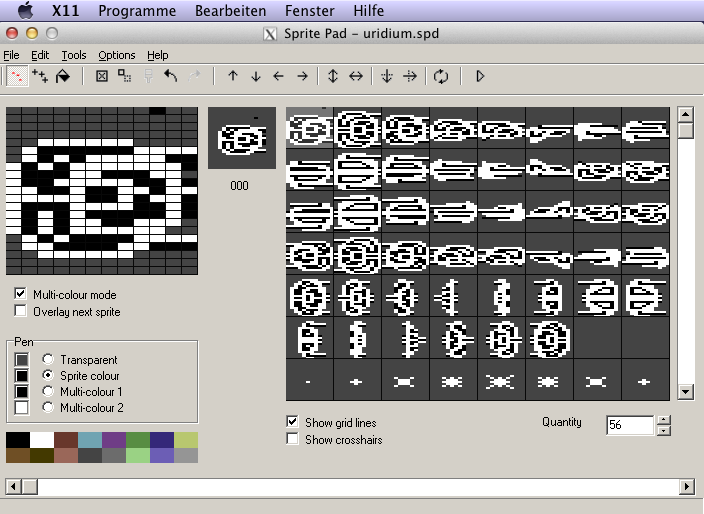
Task: Open the Bearbeiten menu in the menu bar
Action: (230, 11)
